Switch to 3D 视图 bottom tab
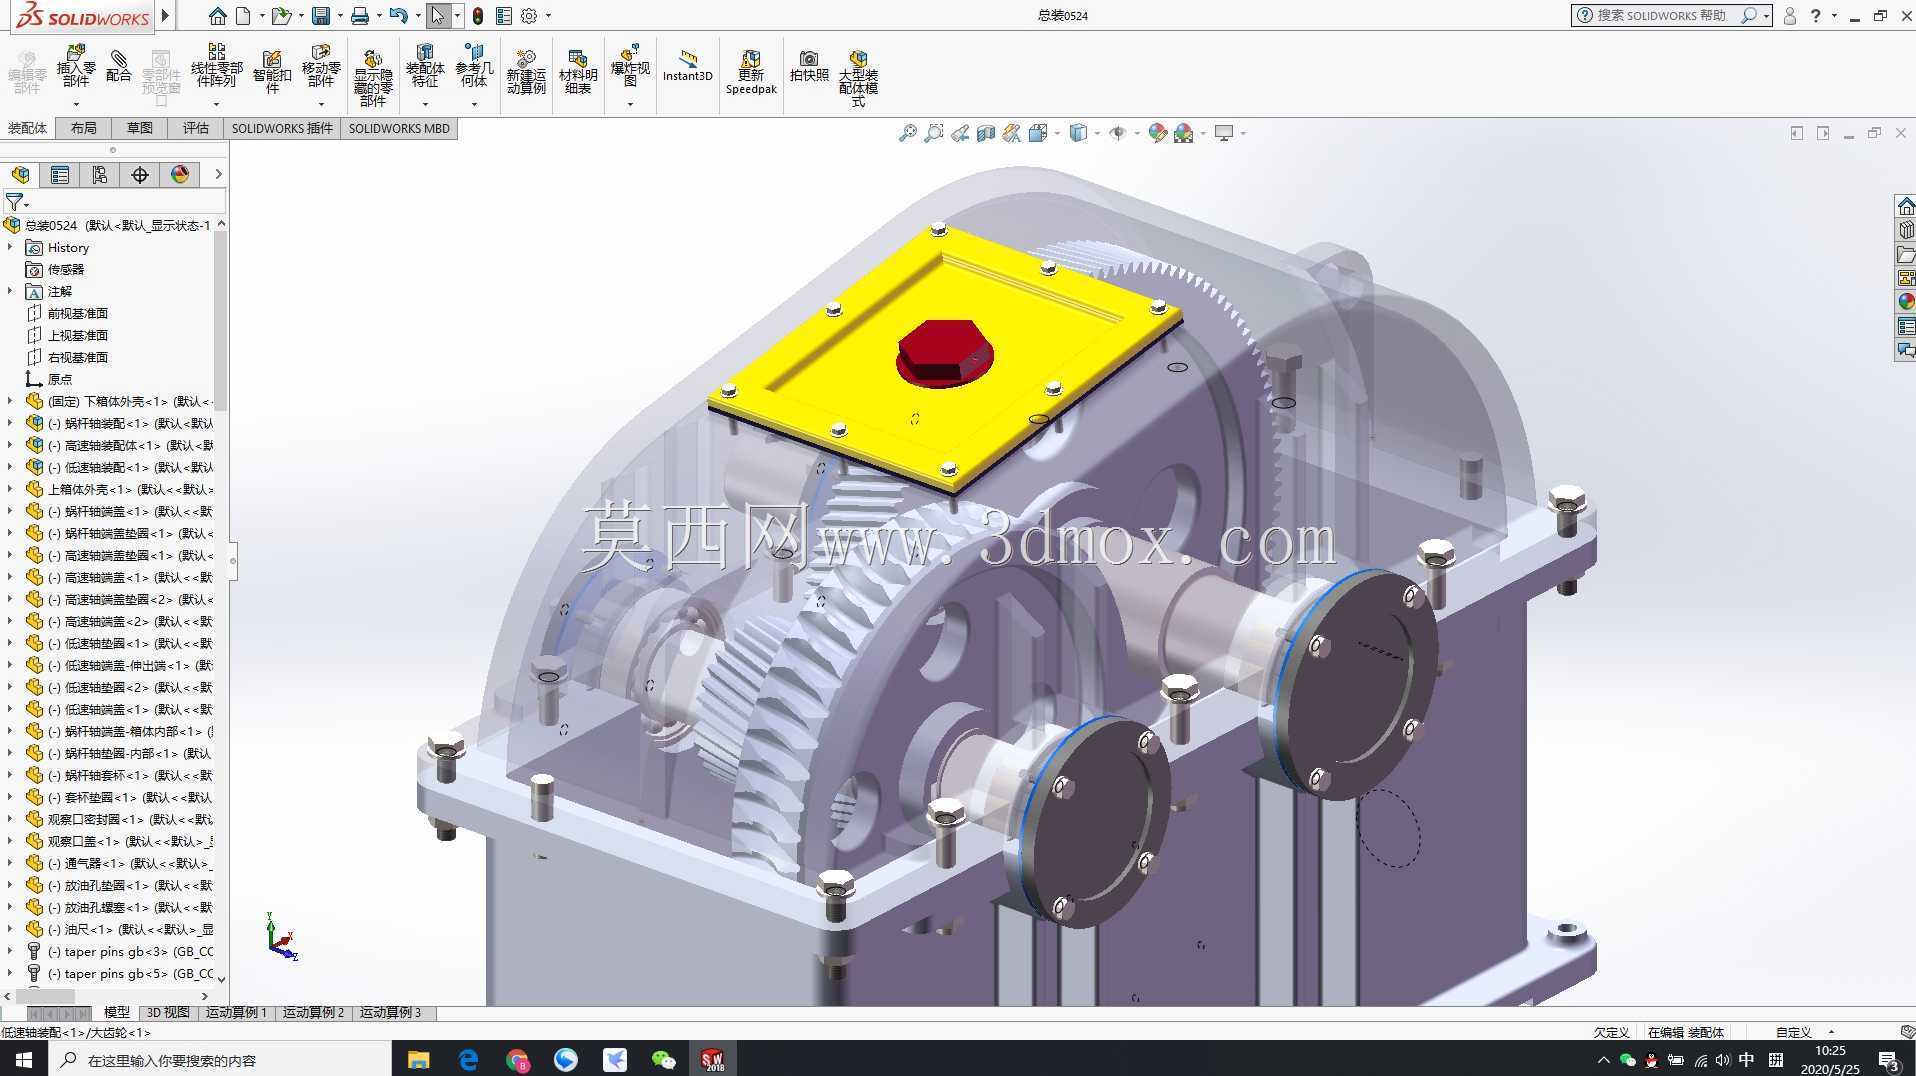Image resolution: width=1916 pixels, height=1076 pixels. [x=168, y=1012]
